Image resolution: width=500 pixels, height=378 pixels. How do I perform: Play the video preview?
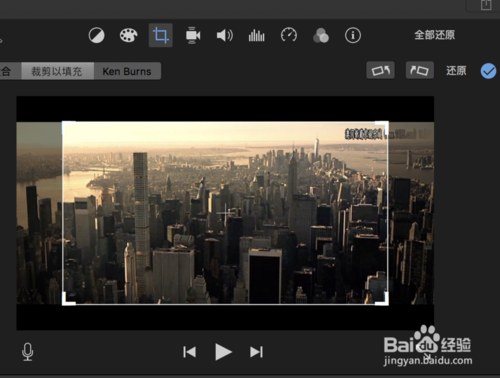click(x=223, y=352)
